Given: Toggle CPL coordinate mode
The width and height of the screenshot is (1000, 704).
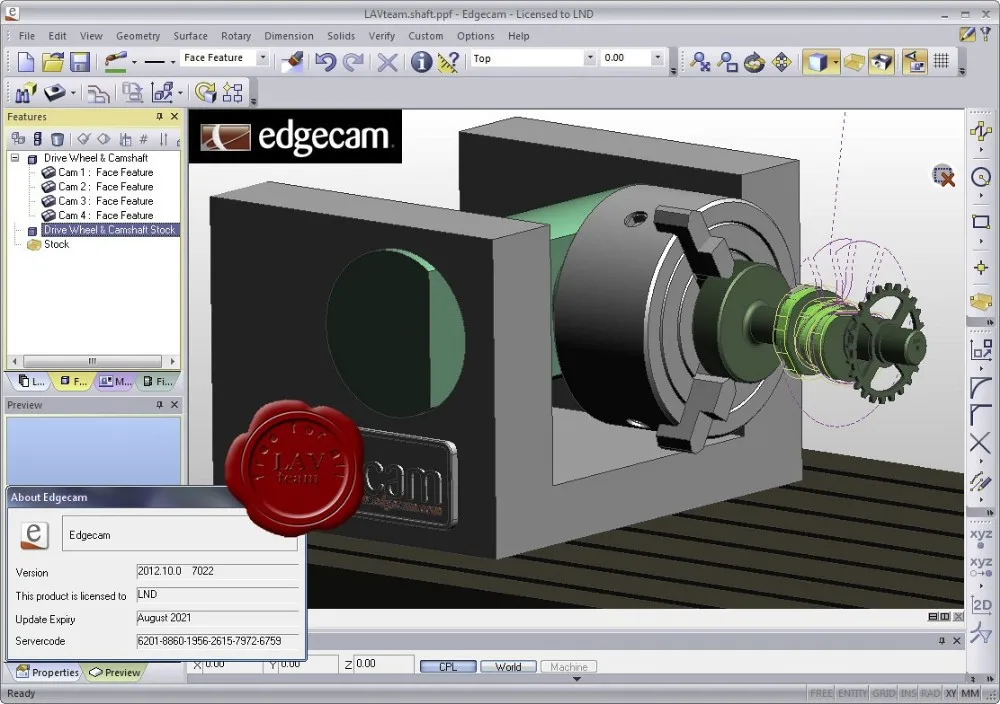Looking at the screenshot, I should tap(448, 666).
